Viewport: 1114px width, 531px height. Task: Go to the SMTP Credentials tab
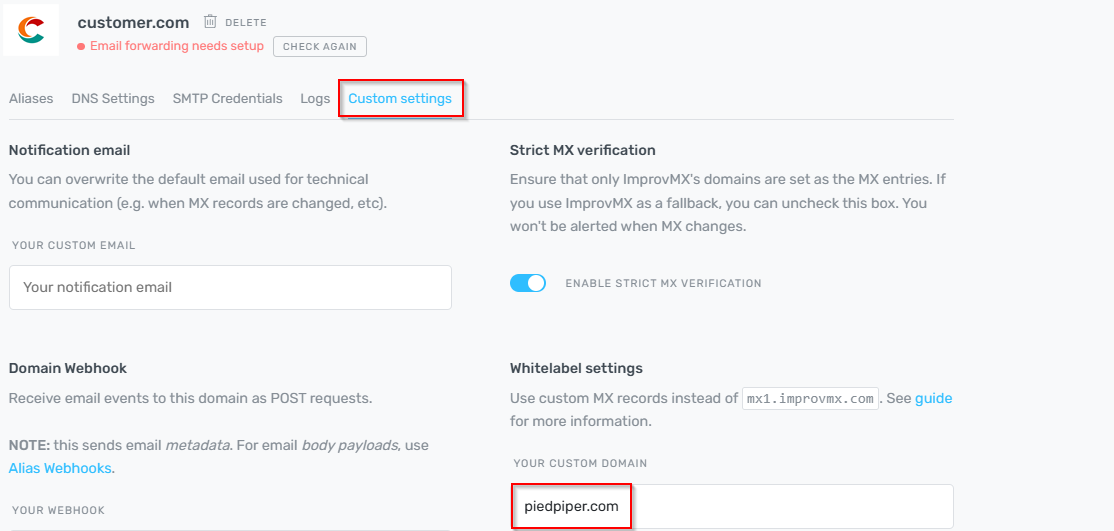[227, 99]
